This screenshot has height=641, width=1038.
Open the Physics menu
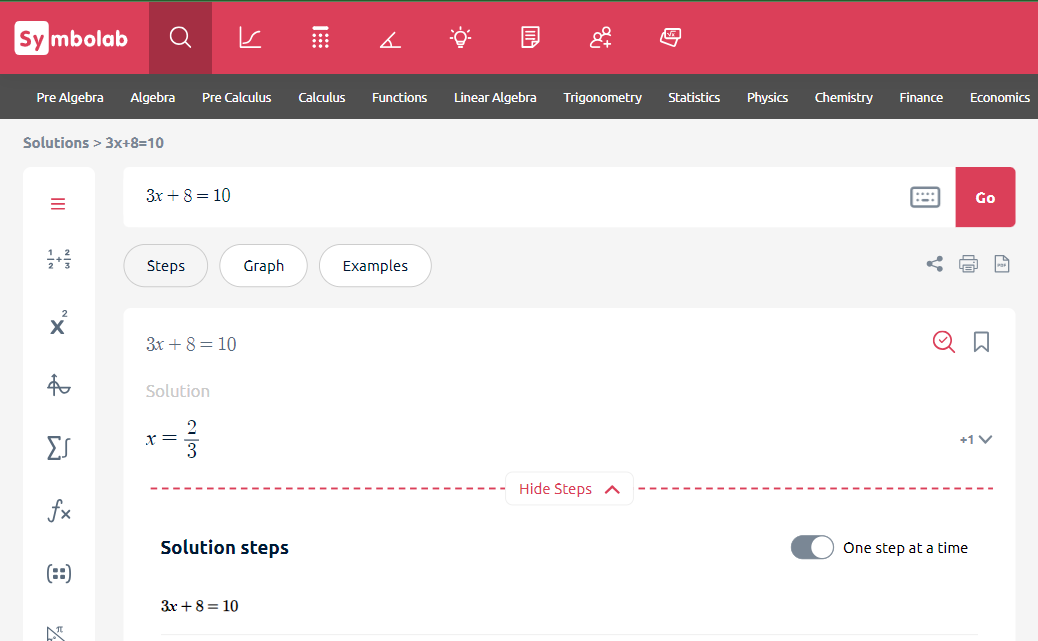(768, 97)
